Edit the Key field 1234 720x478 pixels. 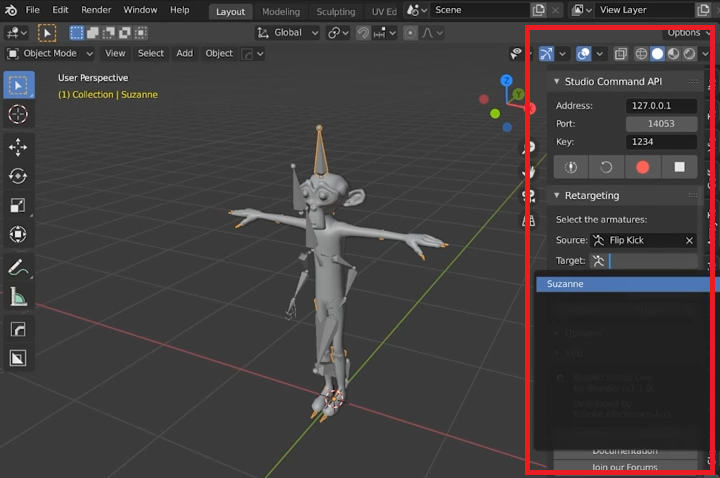coord(661,142)
